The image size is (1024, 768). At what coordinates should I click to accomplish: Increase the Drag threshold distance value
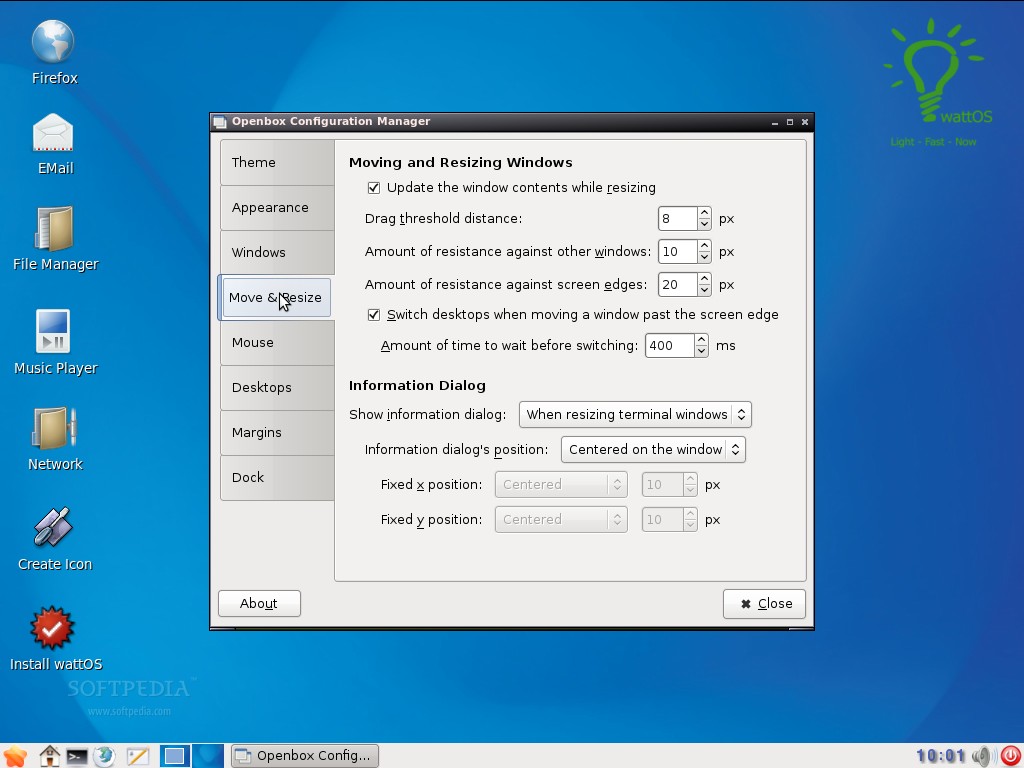[x=704, y=213]
